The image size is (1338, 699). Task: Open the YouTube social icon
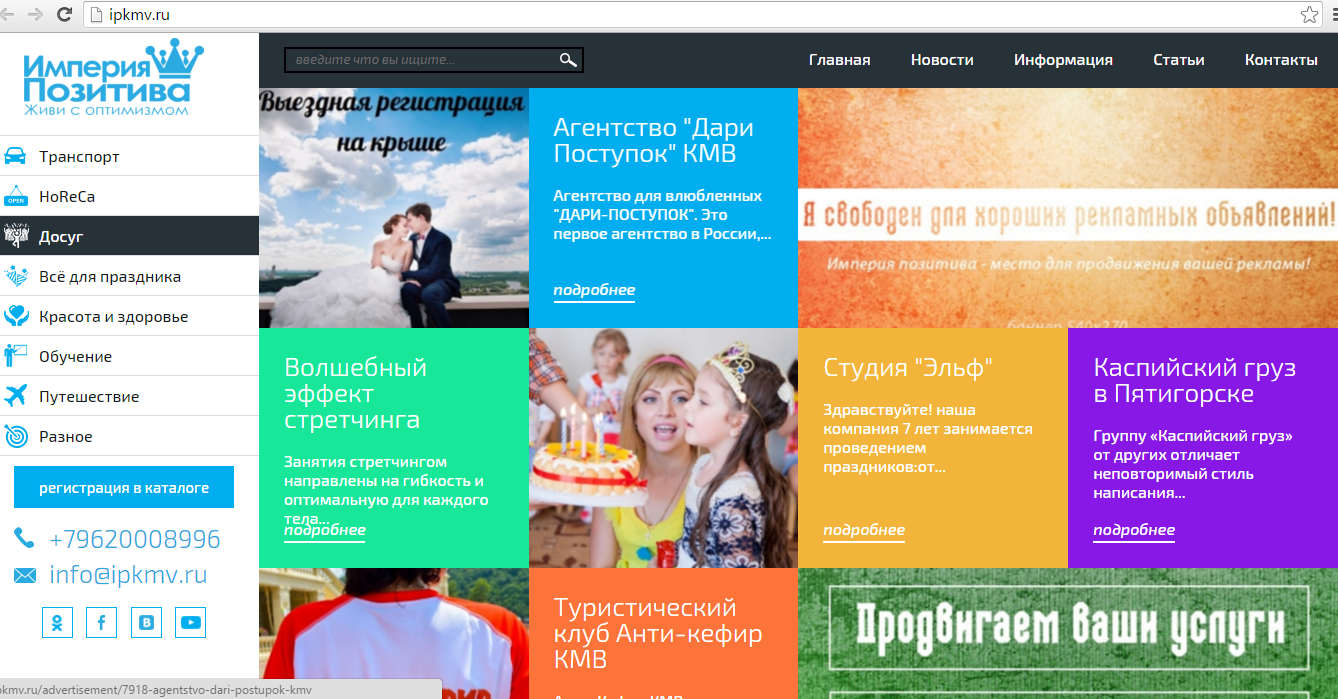tap(191, 622)
